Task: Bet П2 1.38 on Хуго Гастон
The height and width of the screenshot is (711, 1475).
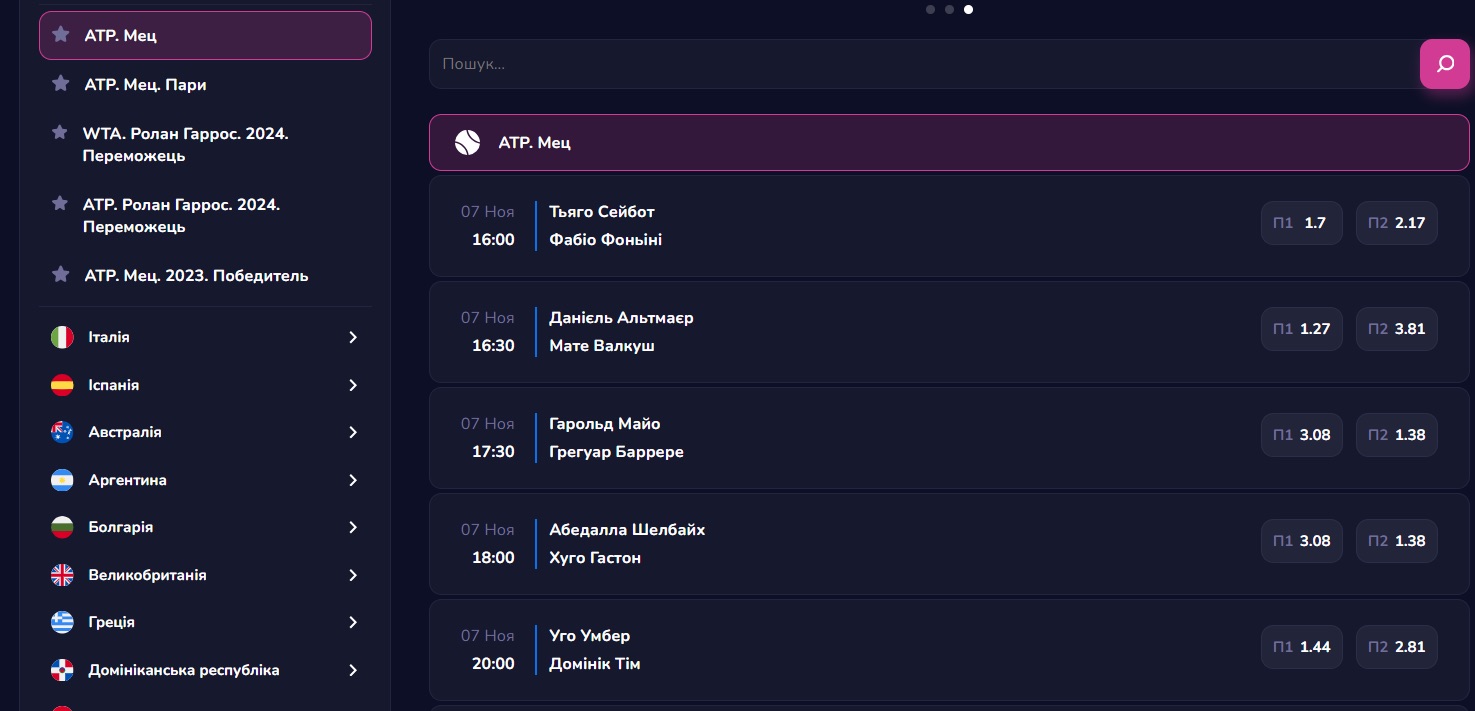Action: tap(1397, 541)
